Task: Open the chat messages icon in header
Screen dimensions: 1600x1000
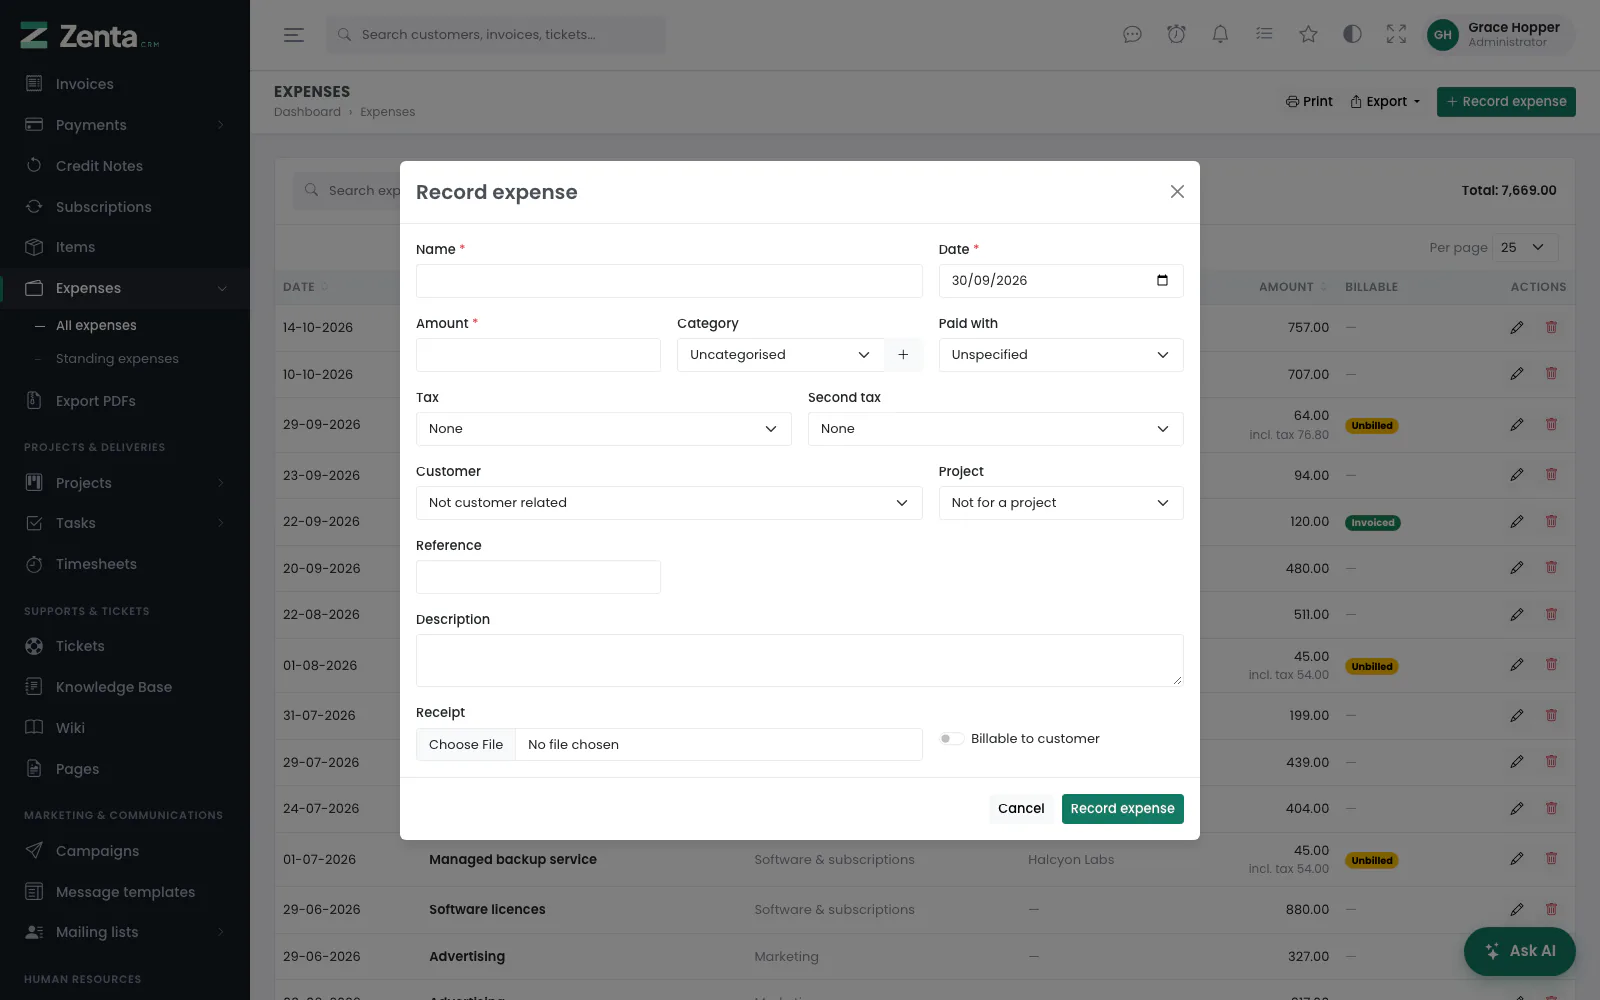Action: tap(1132, 35)
